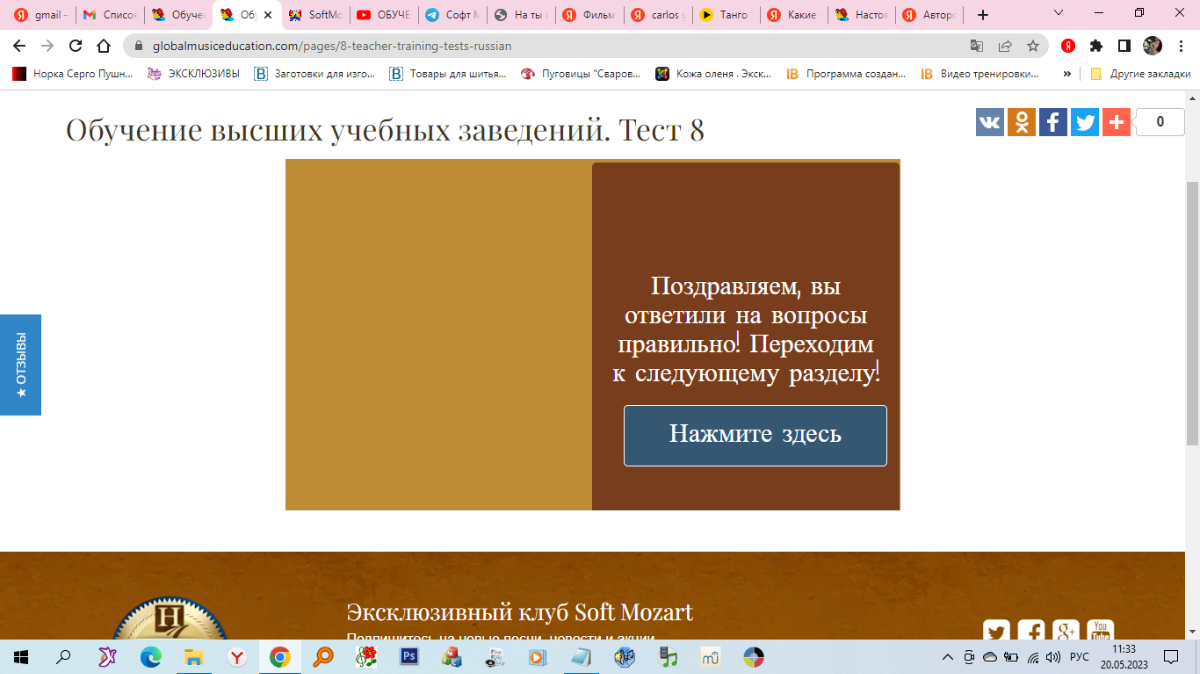Expand hidden bookmarks chevron
This screenshot has width=1200, height=674.
point(1067,73)
